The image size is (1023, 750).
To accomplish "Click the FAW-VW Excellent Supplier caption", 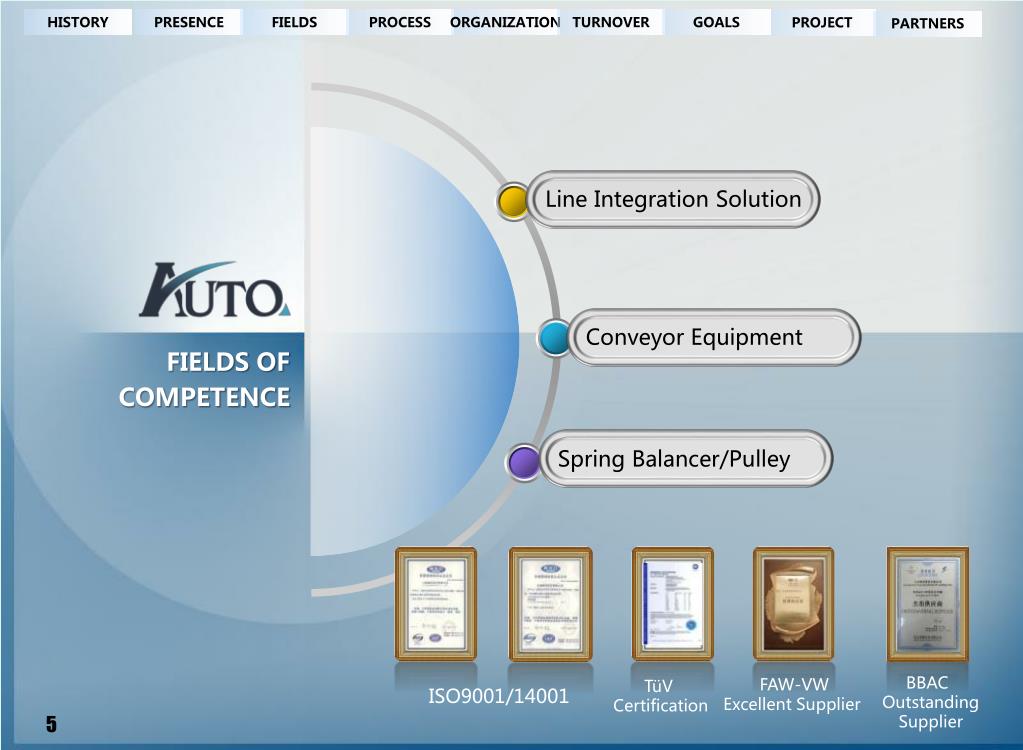I will [x=792, y=695].
